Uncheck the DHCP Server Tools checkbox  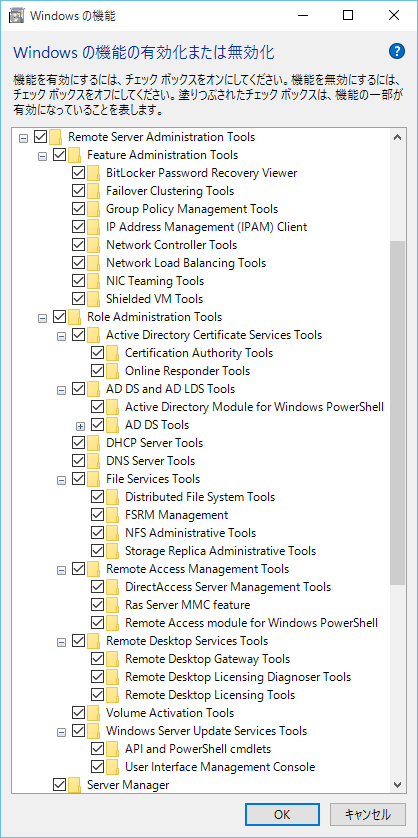[x=79, y=443]
